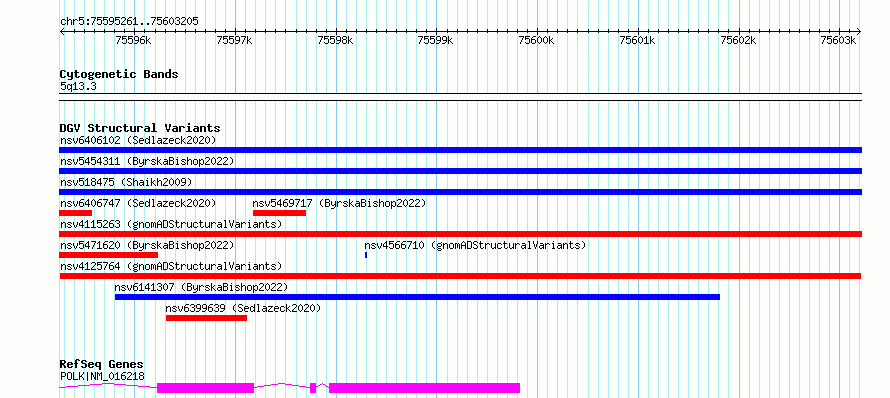Click the first magenta POLK exon block
This screenshot has height=398, width=890.
[205, 388]
